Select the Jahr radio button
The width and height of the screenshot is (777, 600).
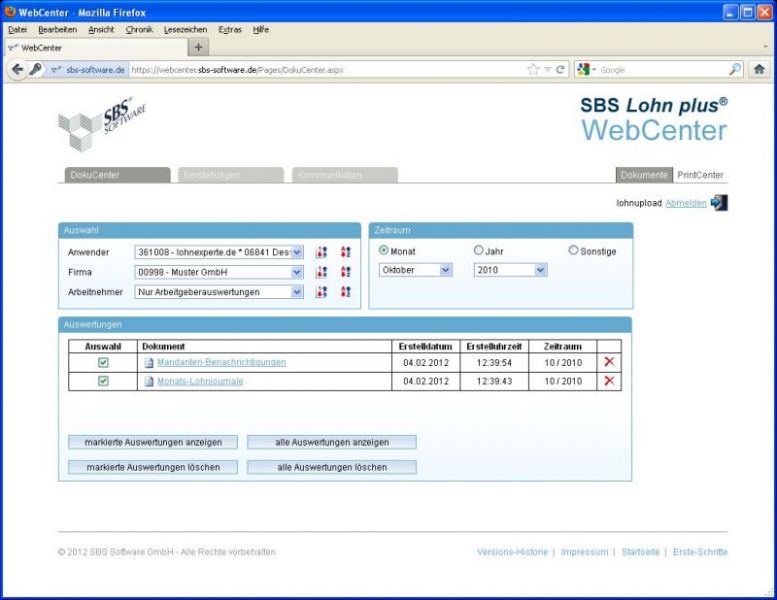(479, 251)
